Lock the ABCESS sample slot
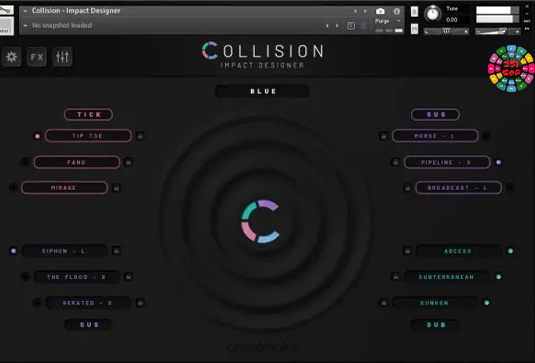Image resolution: width=535 pixels, height=363 pixels. [407, 251]
